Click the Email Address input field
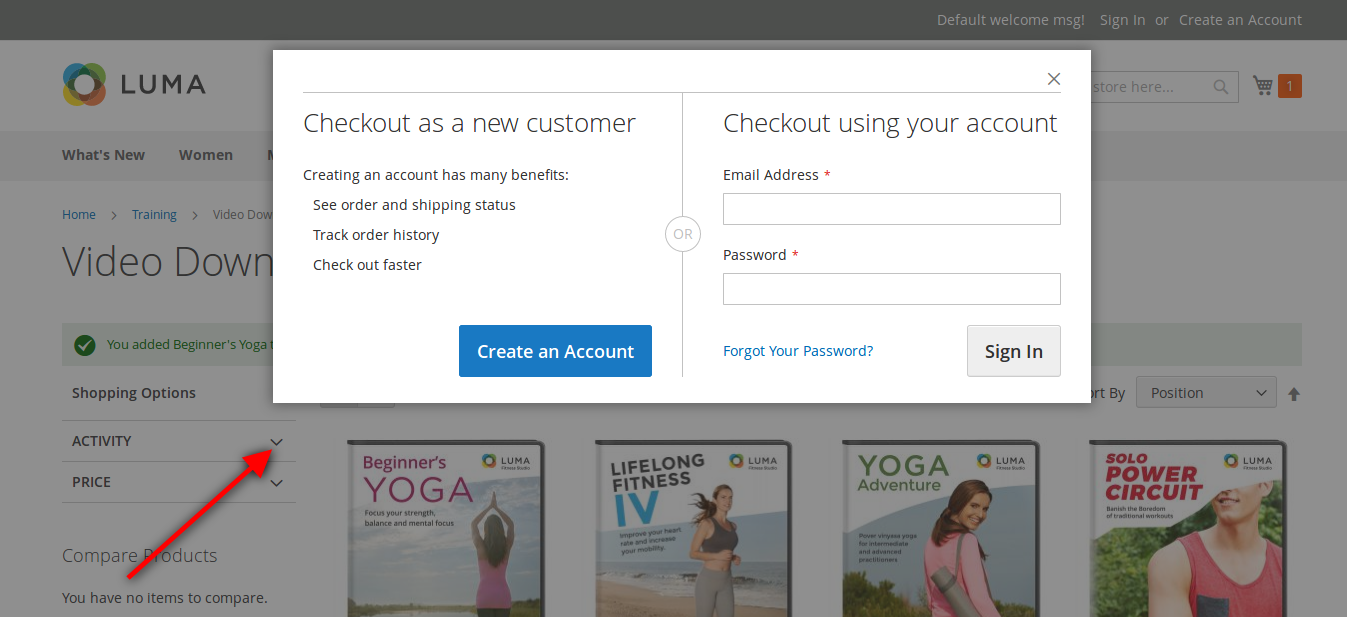This screenshot has width=1347, height=617. (891, 208)
